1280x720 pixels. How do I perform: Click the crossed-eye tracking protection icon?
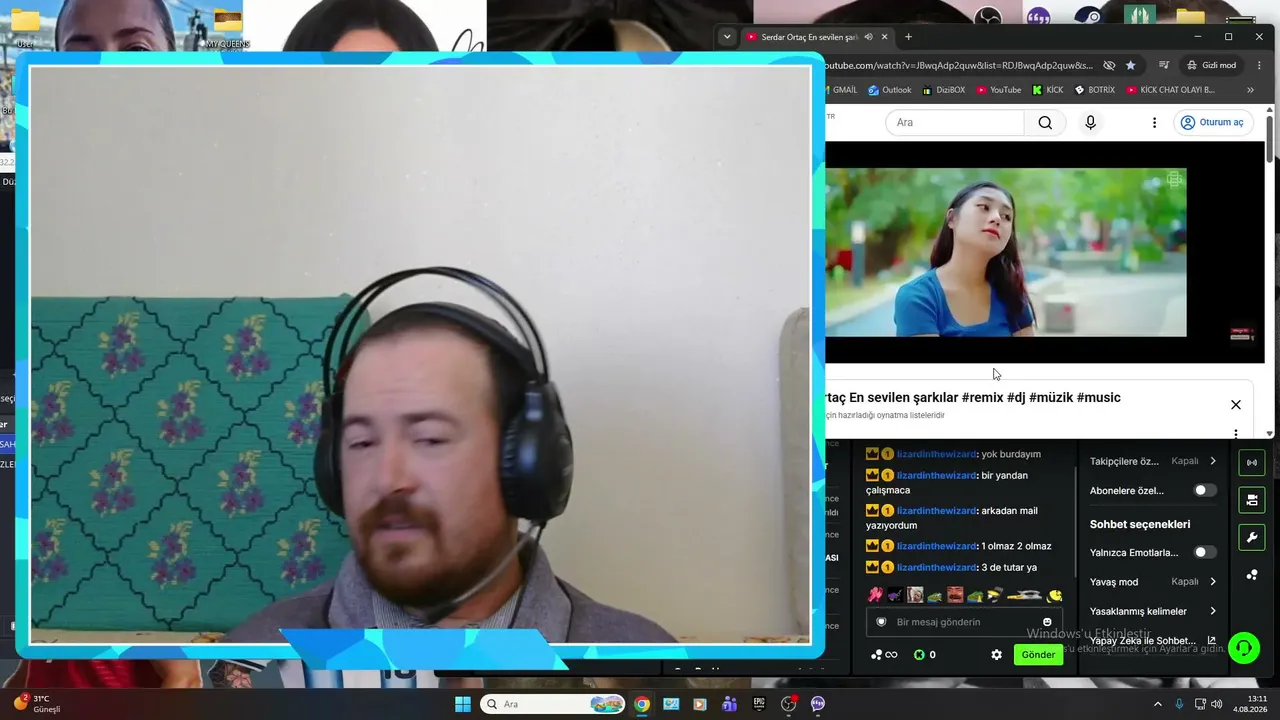[x=1109, y=65]
